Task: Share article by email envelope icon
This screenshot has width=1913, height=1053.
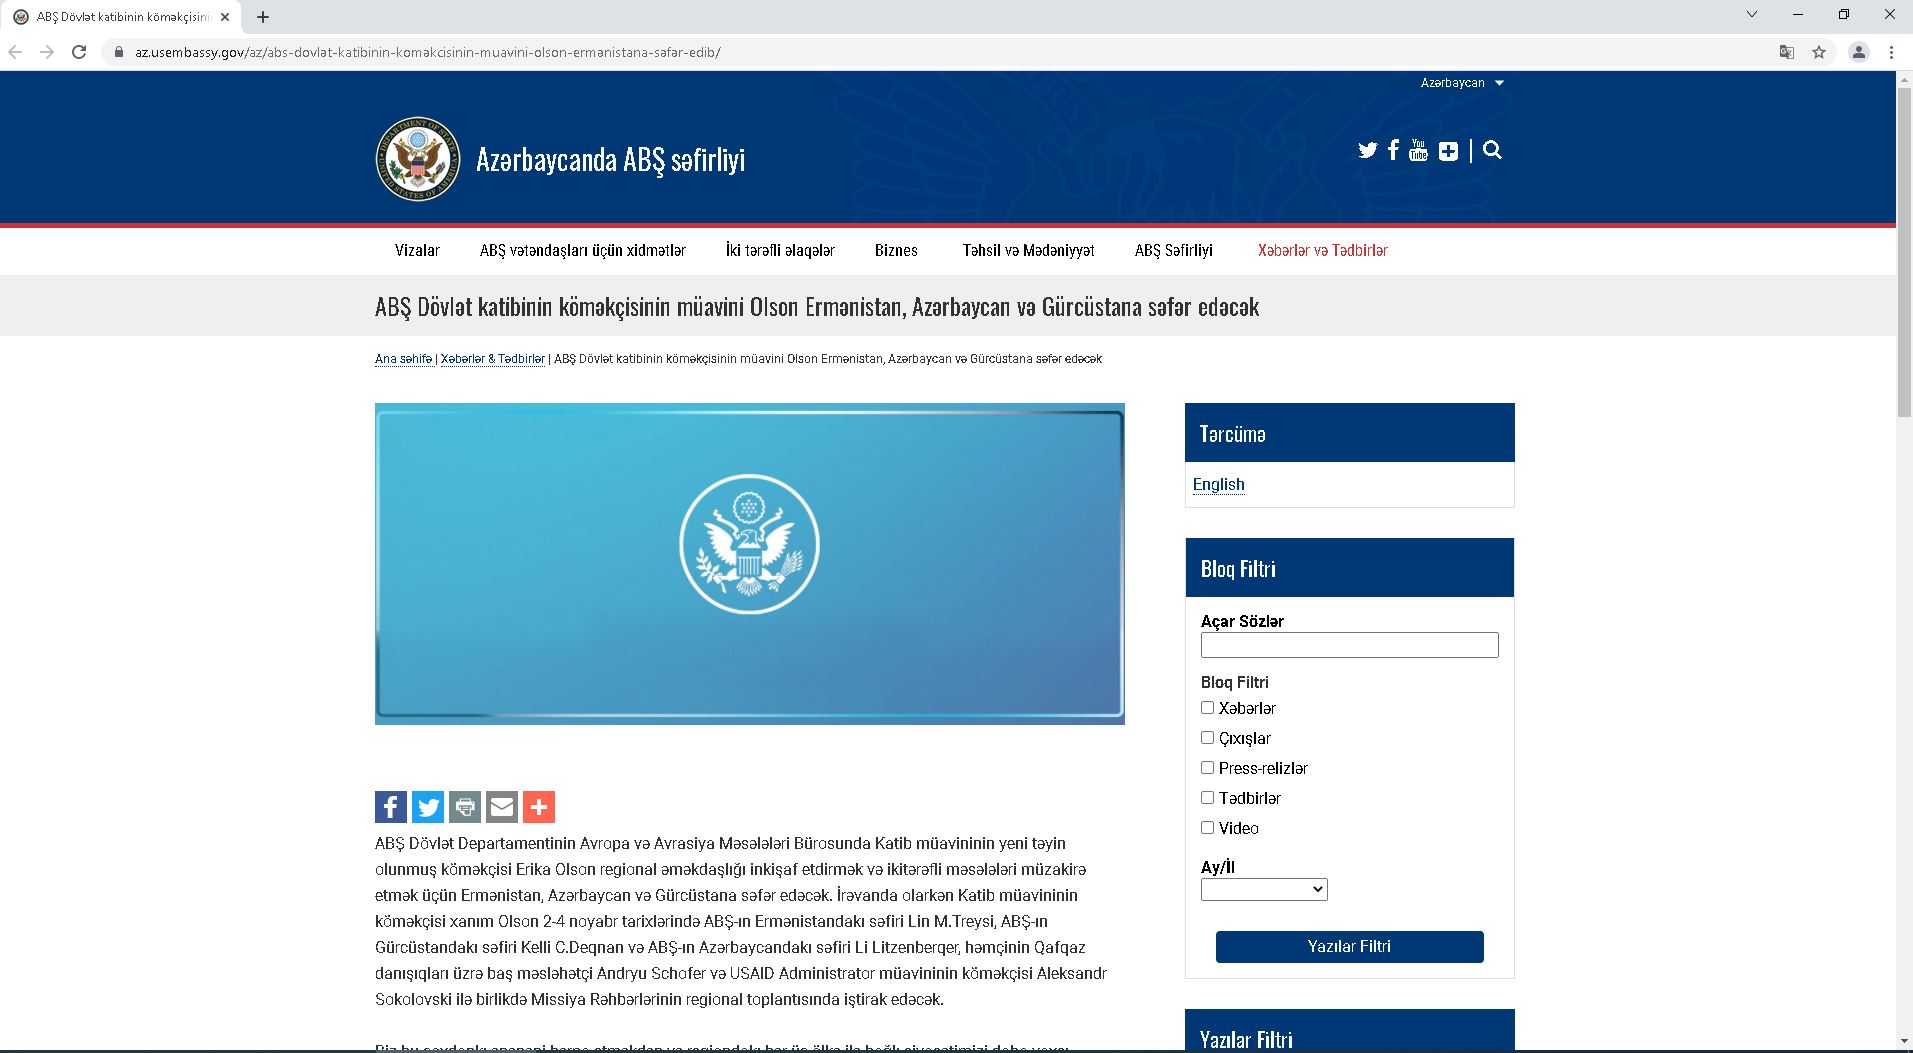Action: (x=502, y=807)
